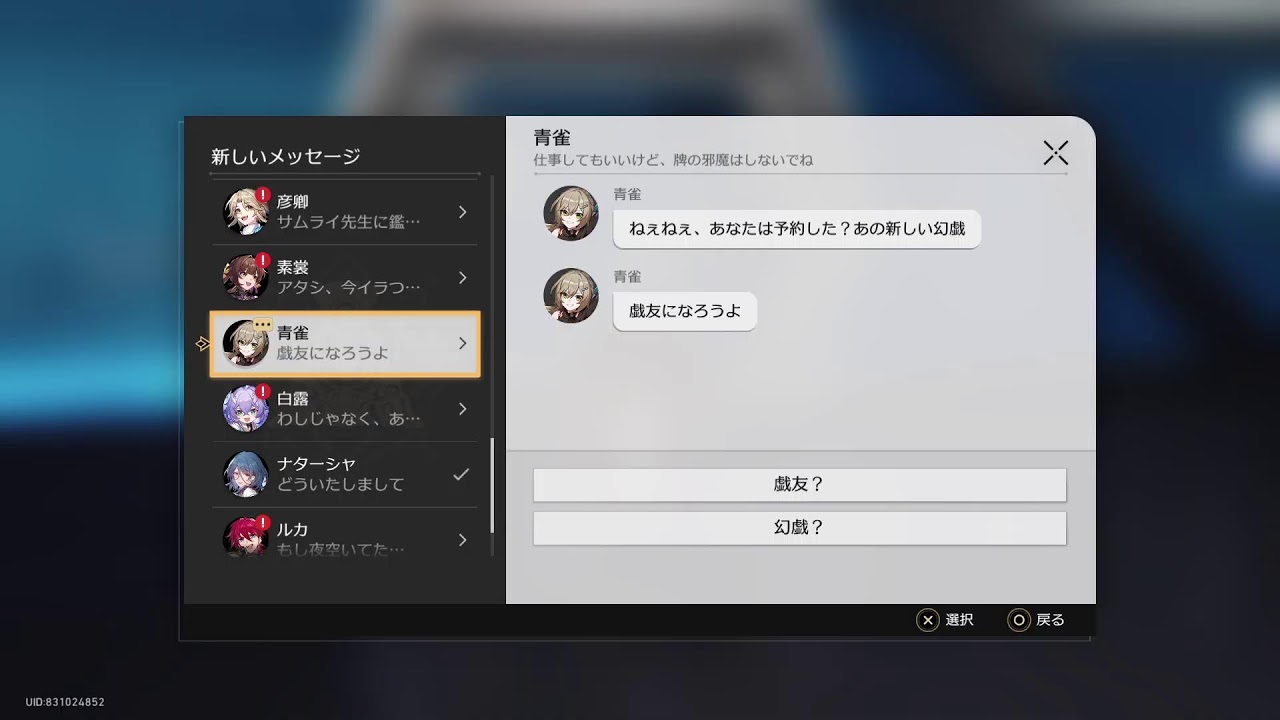Choose reply option 戯友？

tap(800, 485)
